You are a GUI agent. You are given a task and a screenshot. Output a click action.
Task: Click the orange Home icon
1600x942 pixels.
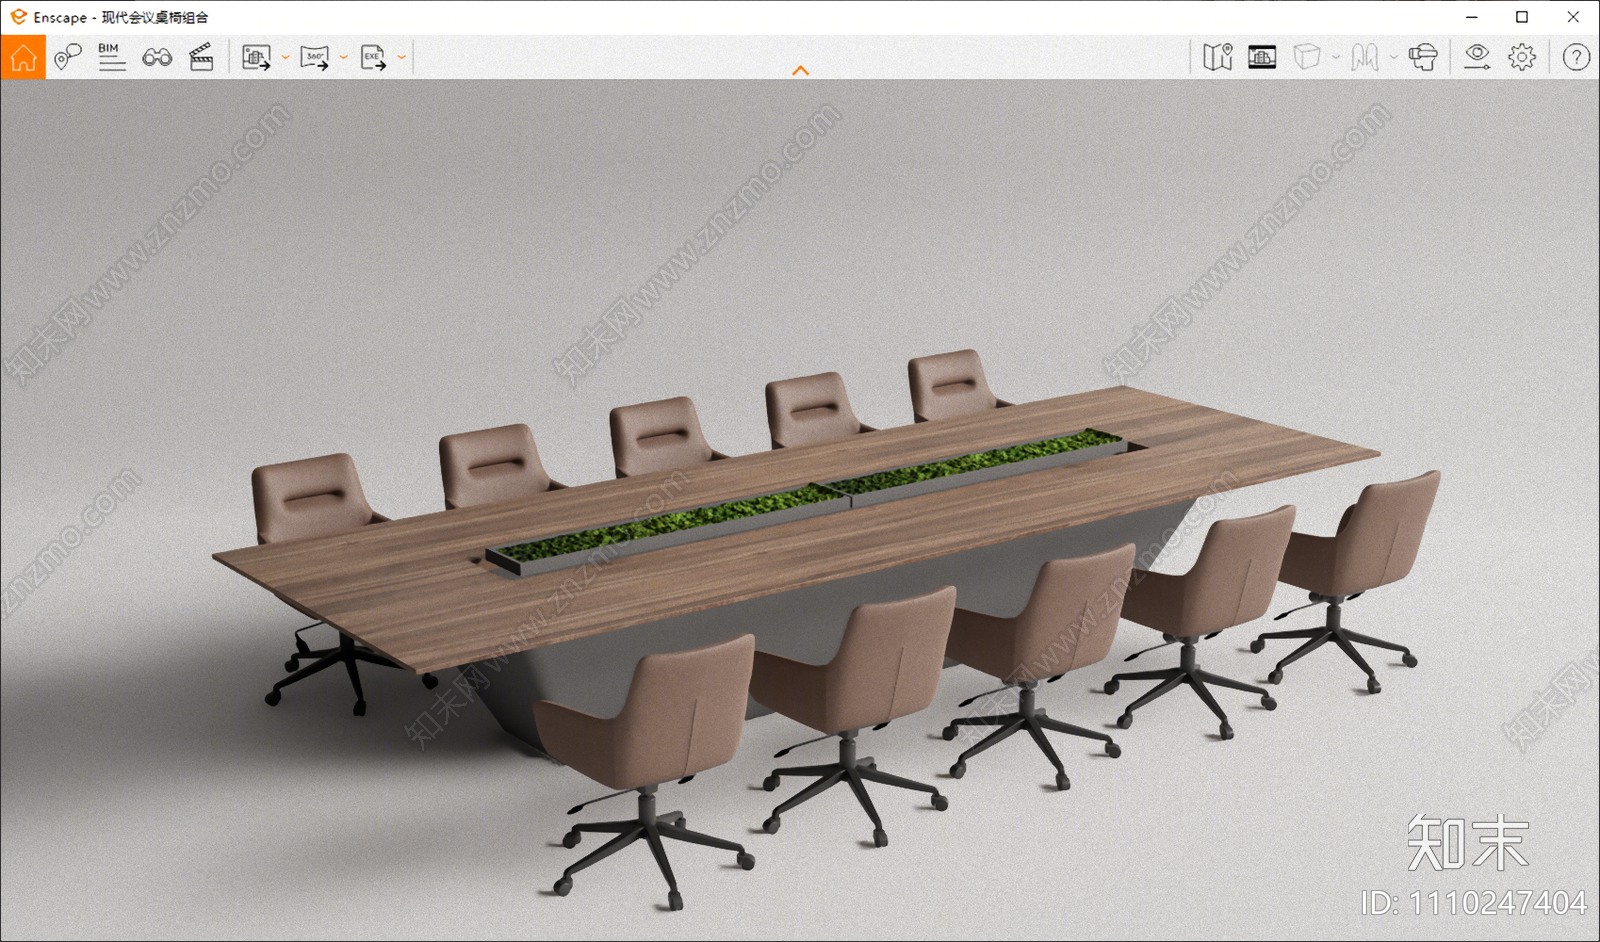click(x=23, y=57)
